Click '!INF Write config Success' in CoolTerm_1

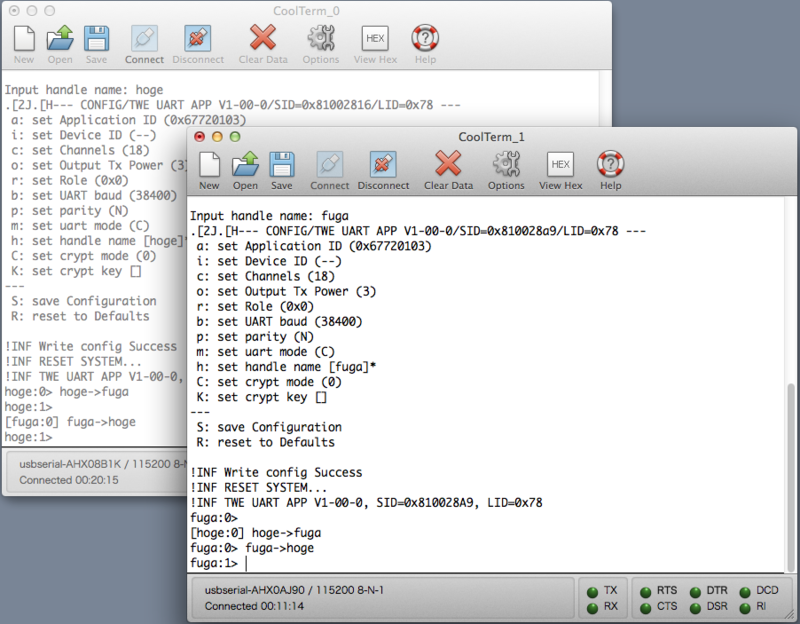pos(276,472)
